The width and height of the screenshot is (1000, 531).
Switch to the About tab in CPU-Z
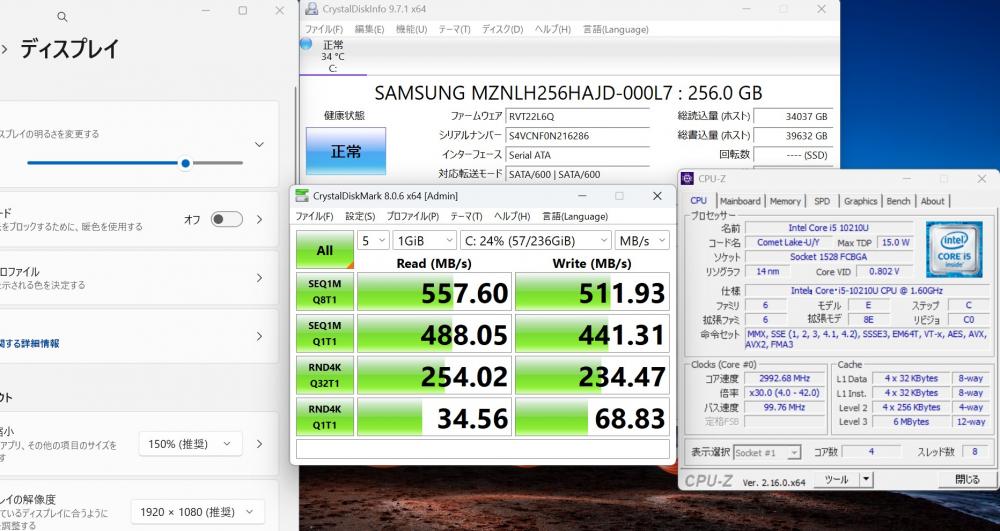click(932, 201)
